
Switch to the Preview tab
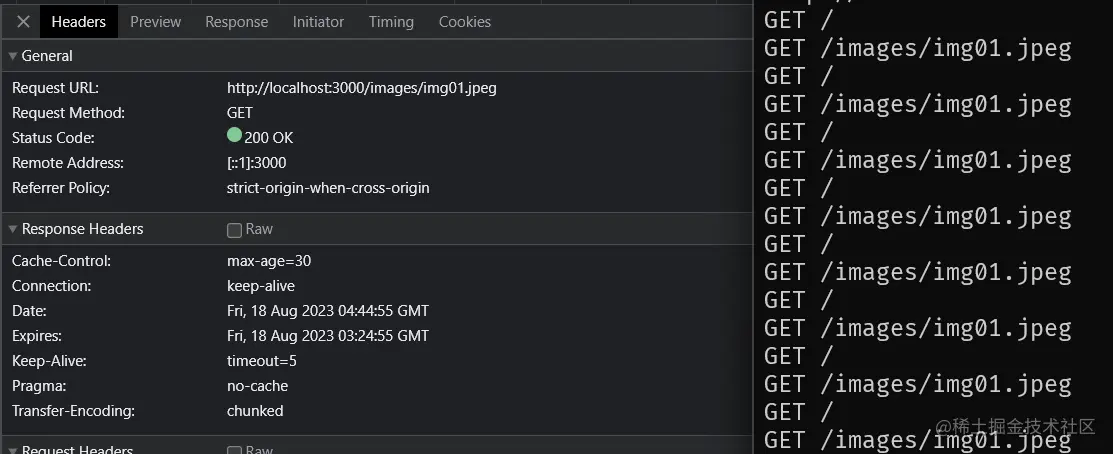click(155, 21)
